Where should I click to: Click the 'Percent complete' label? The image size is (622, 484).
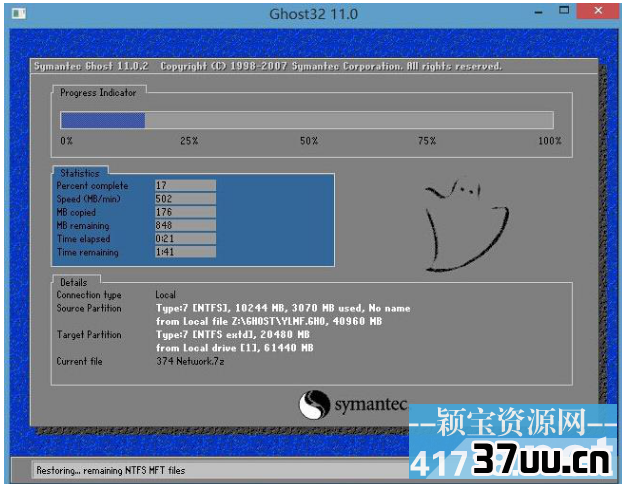(92, 186)
